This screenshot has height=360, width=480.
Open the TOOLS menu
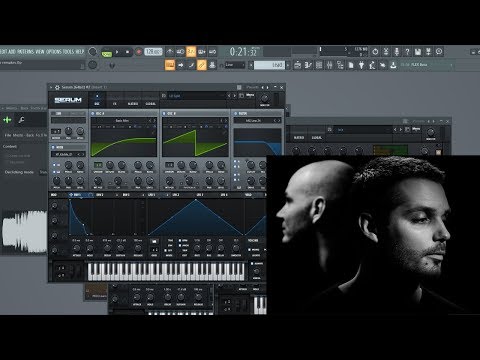(x=69, y=52)
